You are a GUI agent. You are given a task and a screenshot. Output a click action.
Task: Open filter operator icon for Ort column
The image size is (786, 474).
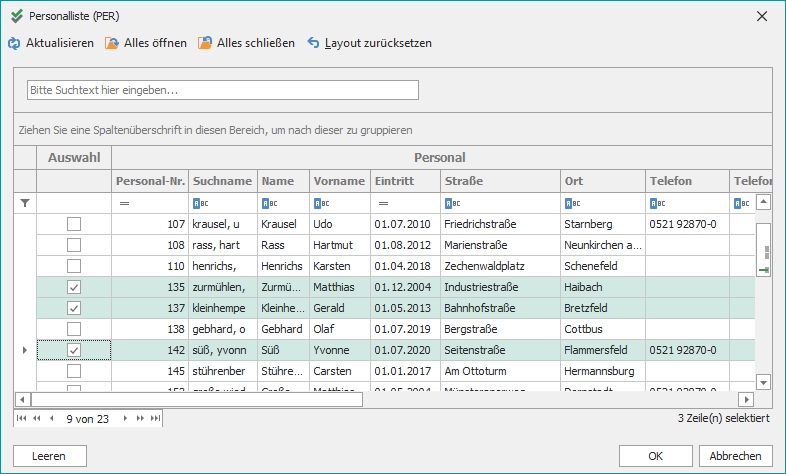point(572,203)
